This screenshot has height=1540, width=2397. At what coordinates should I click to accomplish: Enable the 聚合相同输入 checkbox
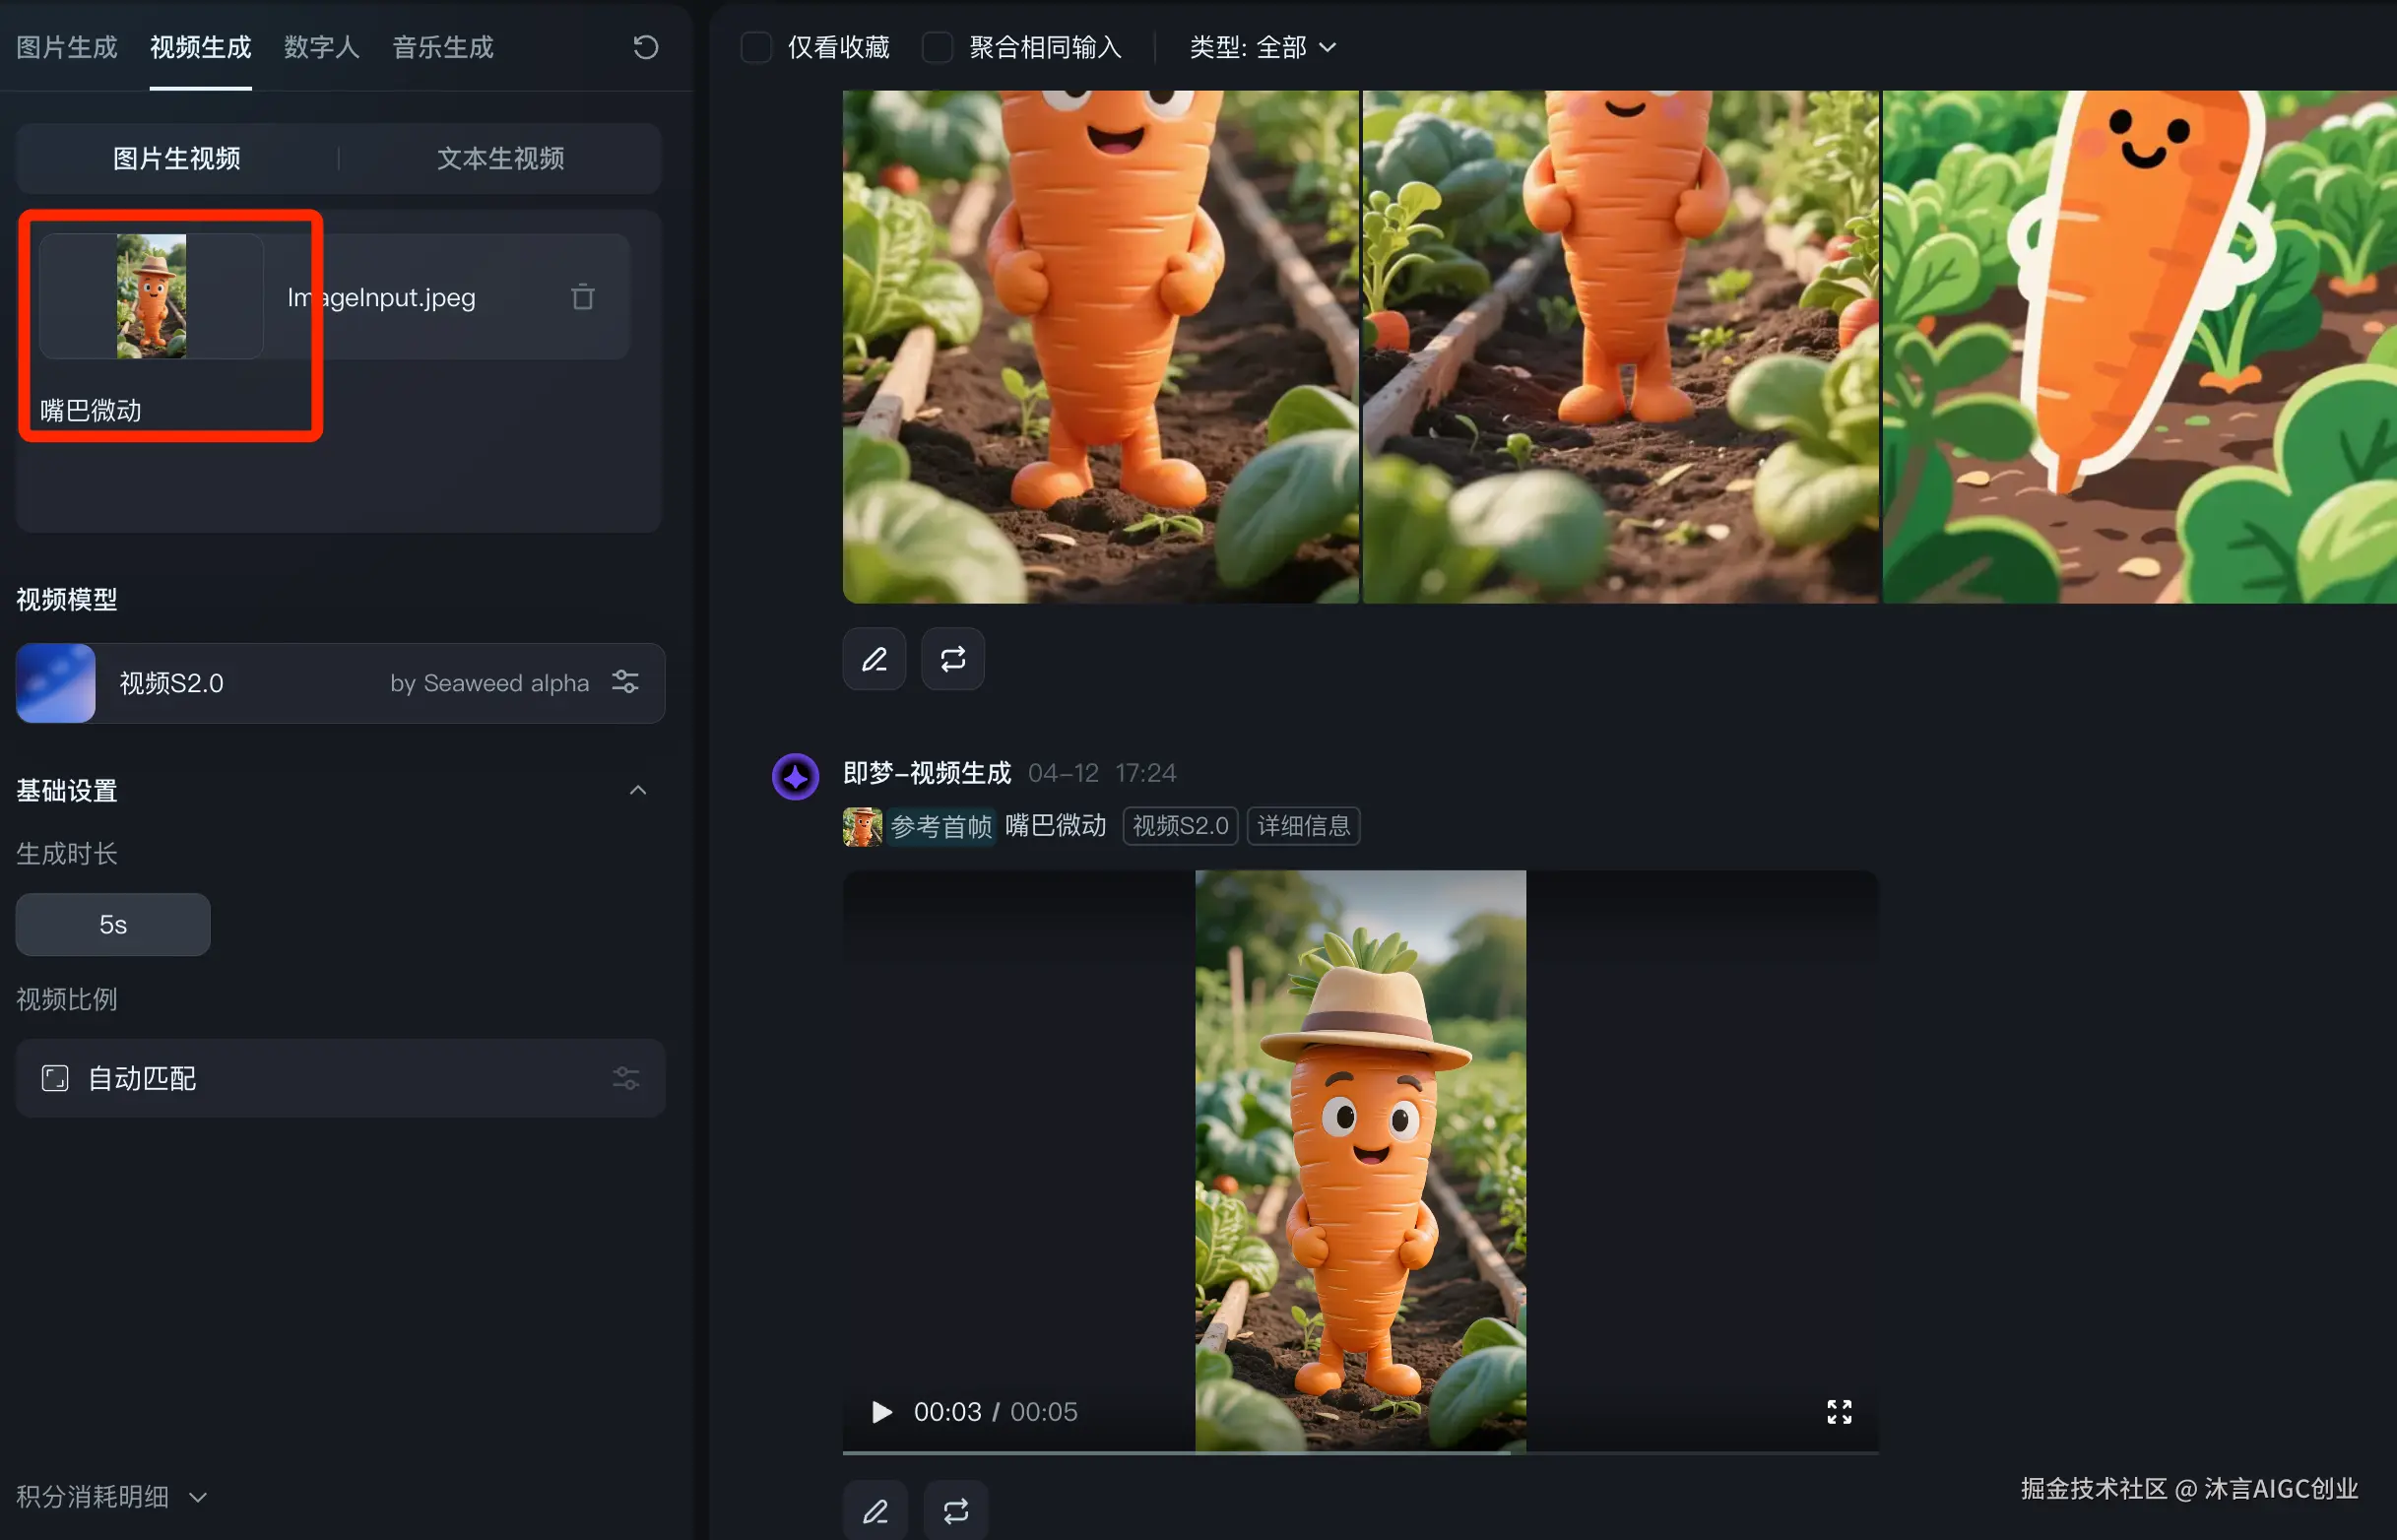(937, 47)
